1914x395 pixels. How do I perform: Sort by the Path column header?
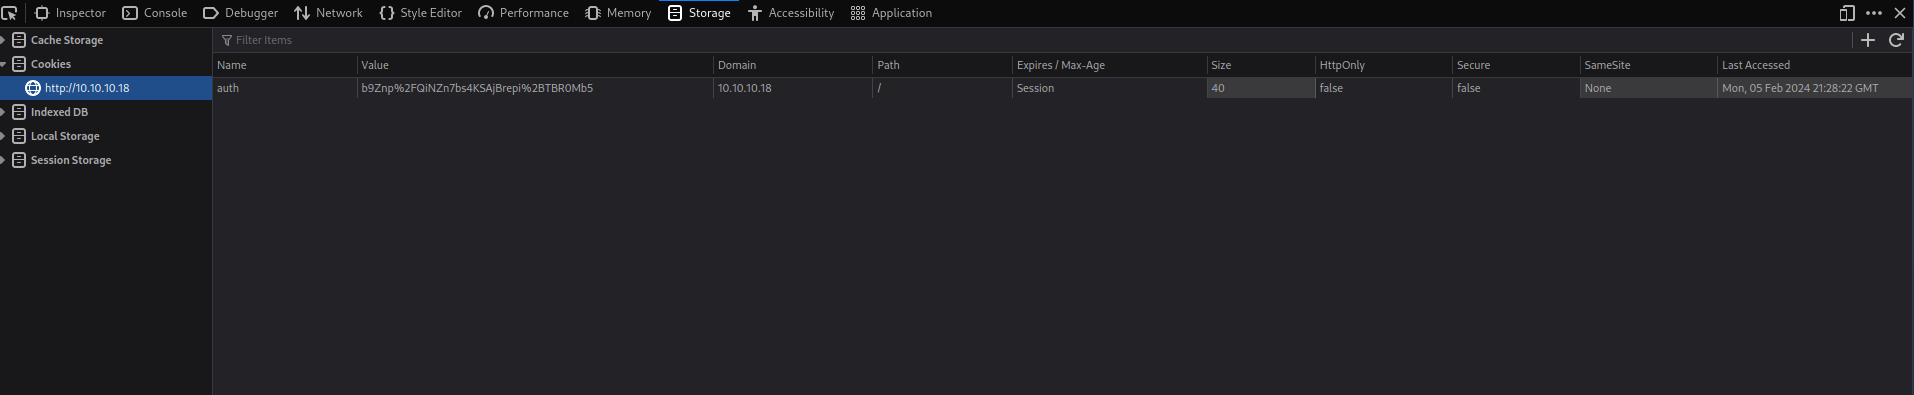942,65
